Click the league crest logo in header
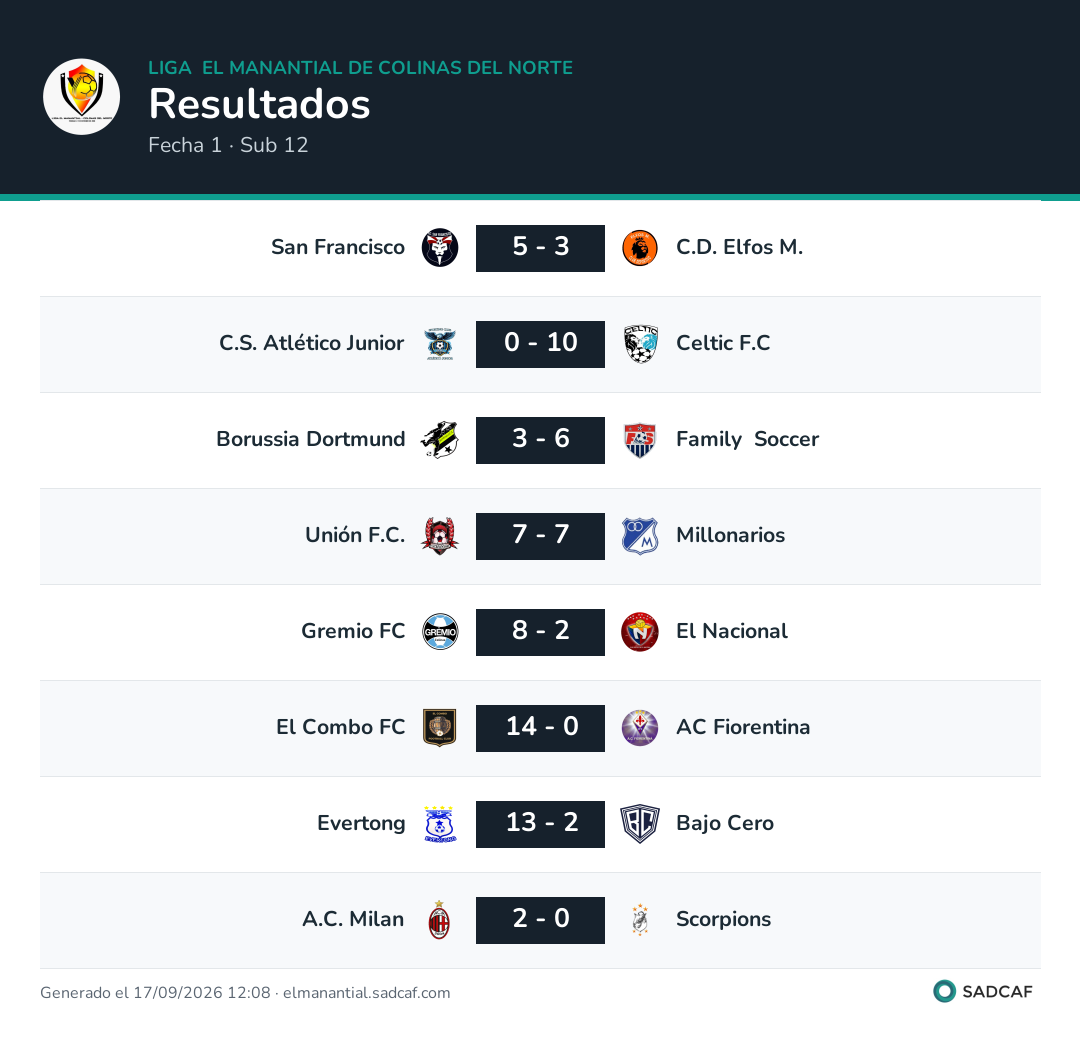Image resolution: width=1080 pixels, height=1044 pixels. (81, 96)
